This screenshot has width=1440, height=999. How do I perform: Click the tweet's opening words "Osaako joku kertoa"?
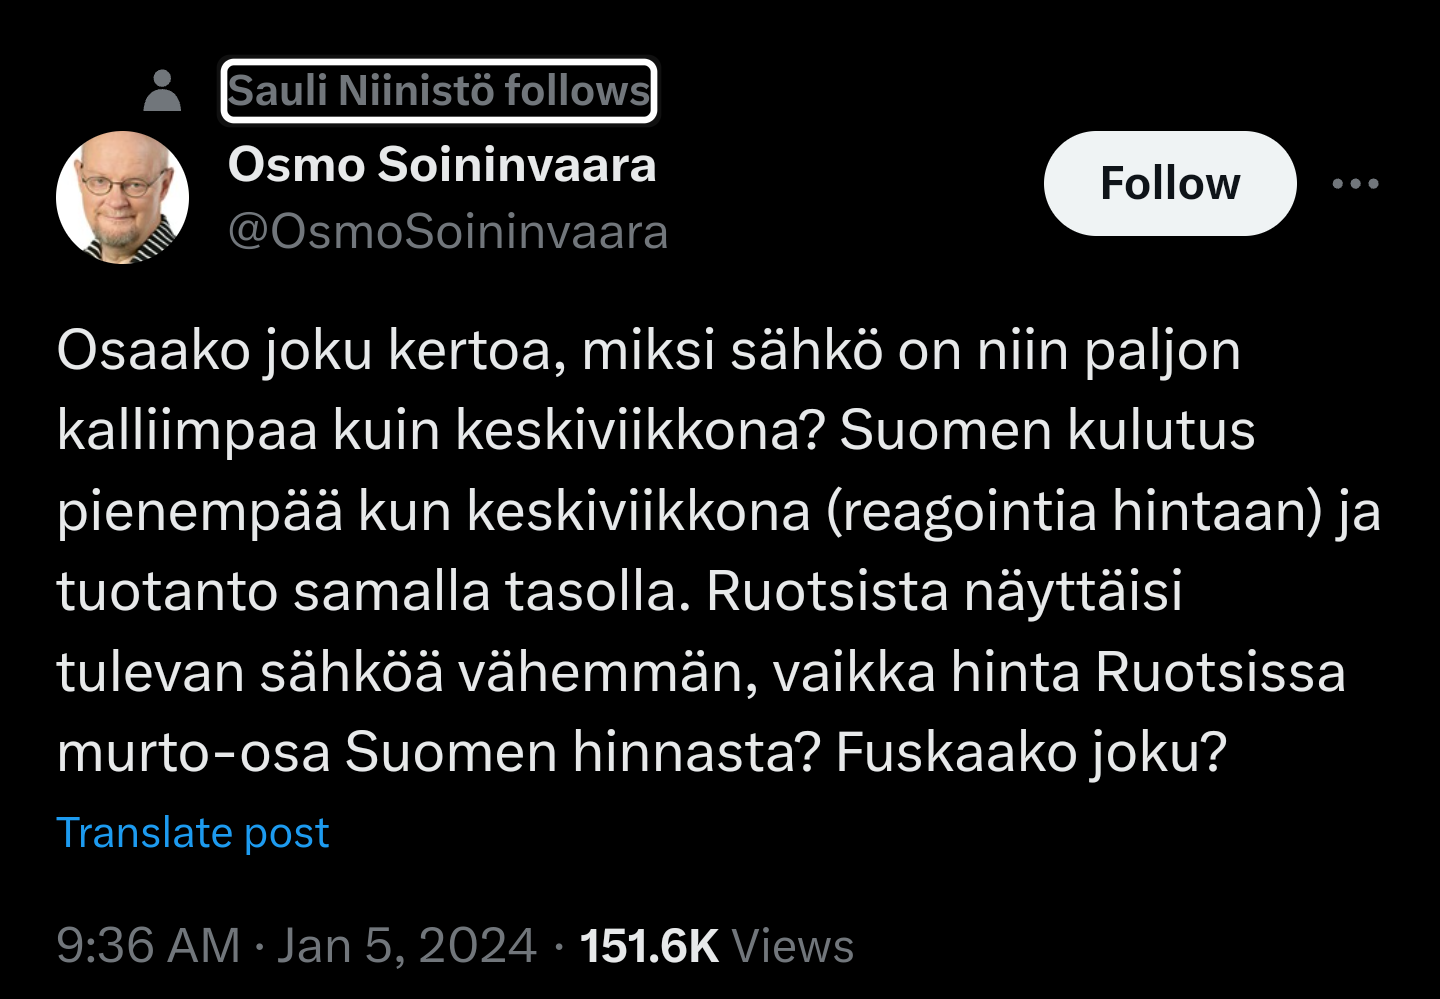(305, 351)
